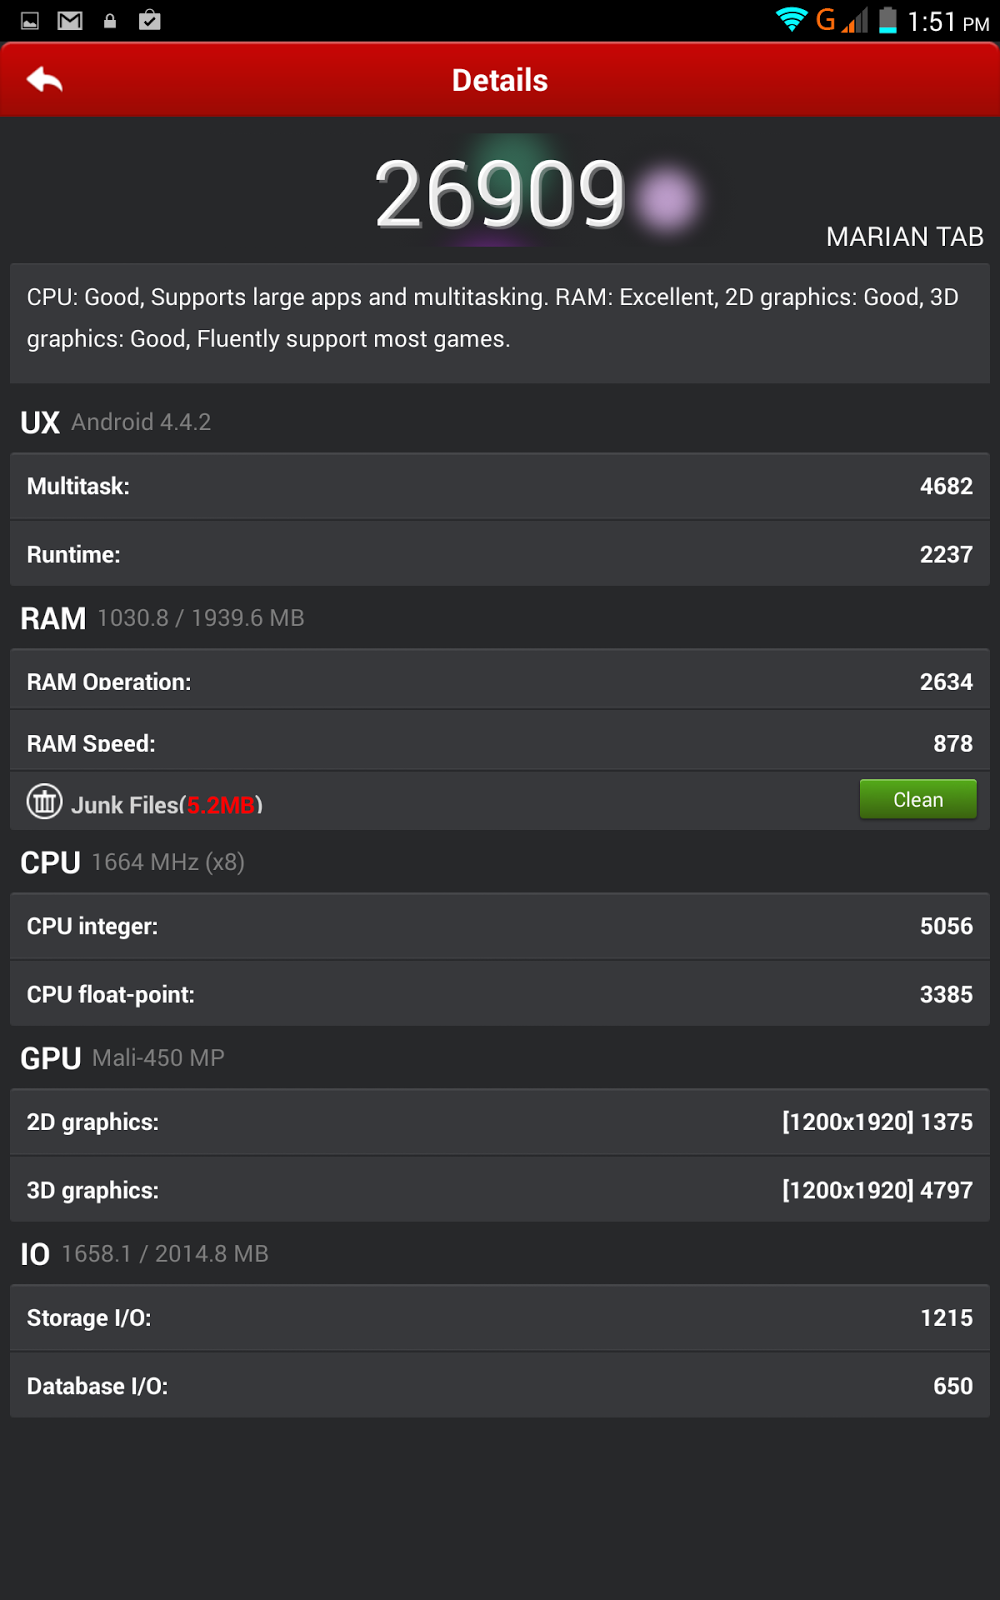Tap the Database I/O score row
The height and width of the screenshot is (1600, 1000).
pos(500,1386)
